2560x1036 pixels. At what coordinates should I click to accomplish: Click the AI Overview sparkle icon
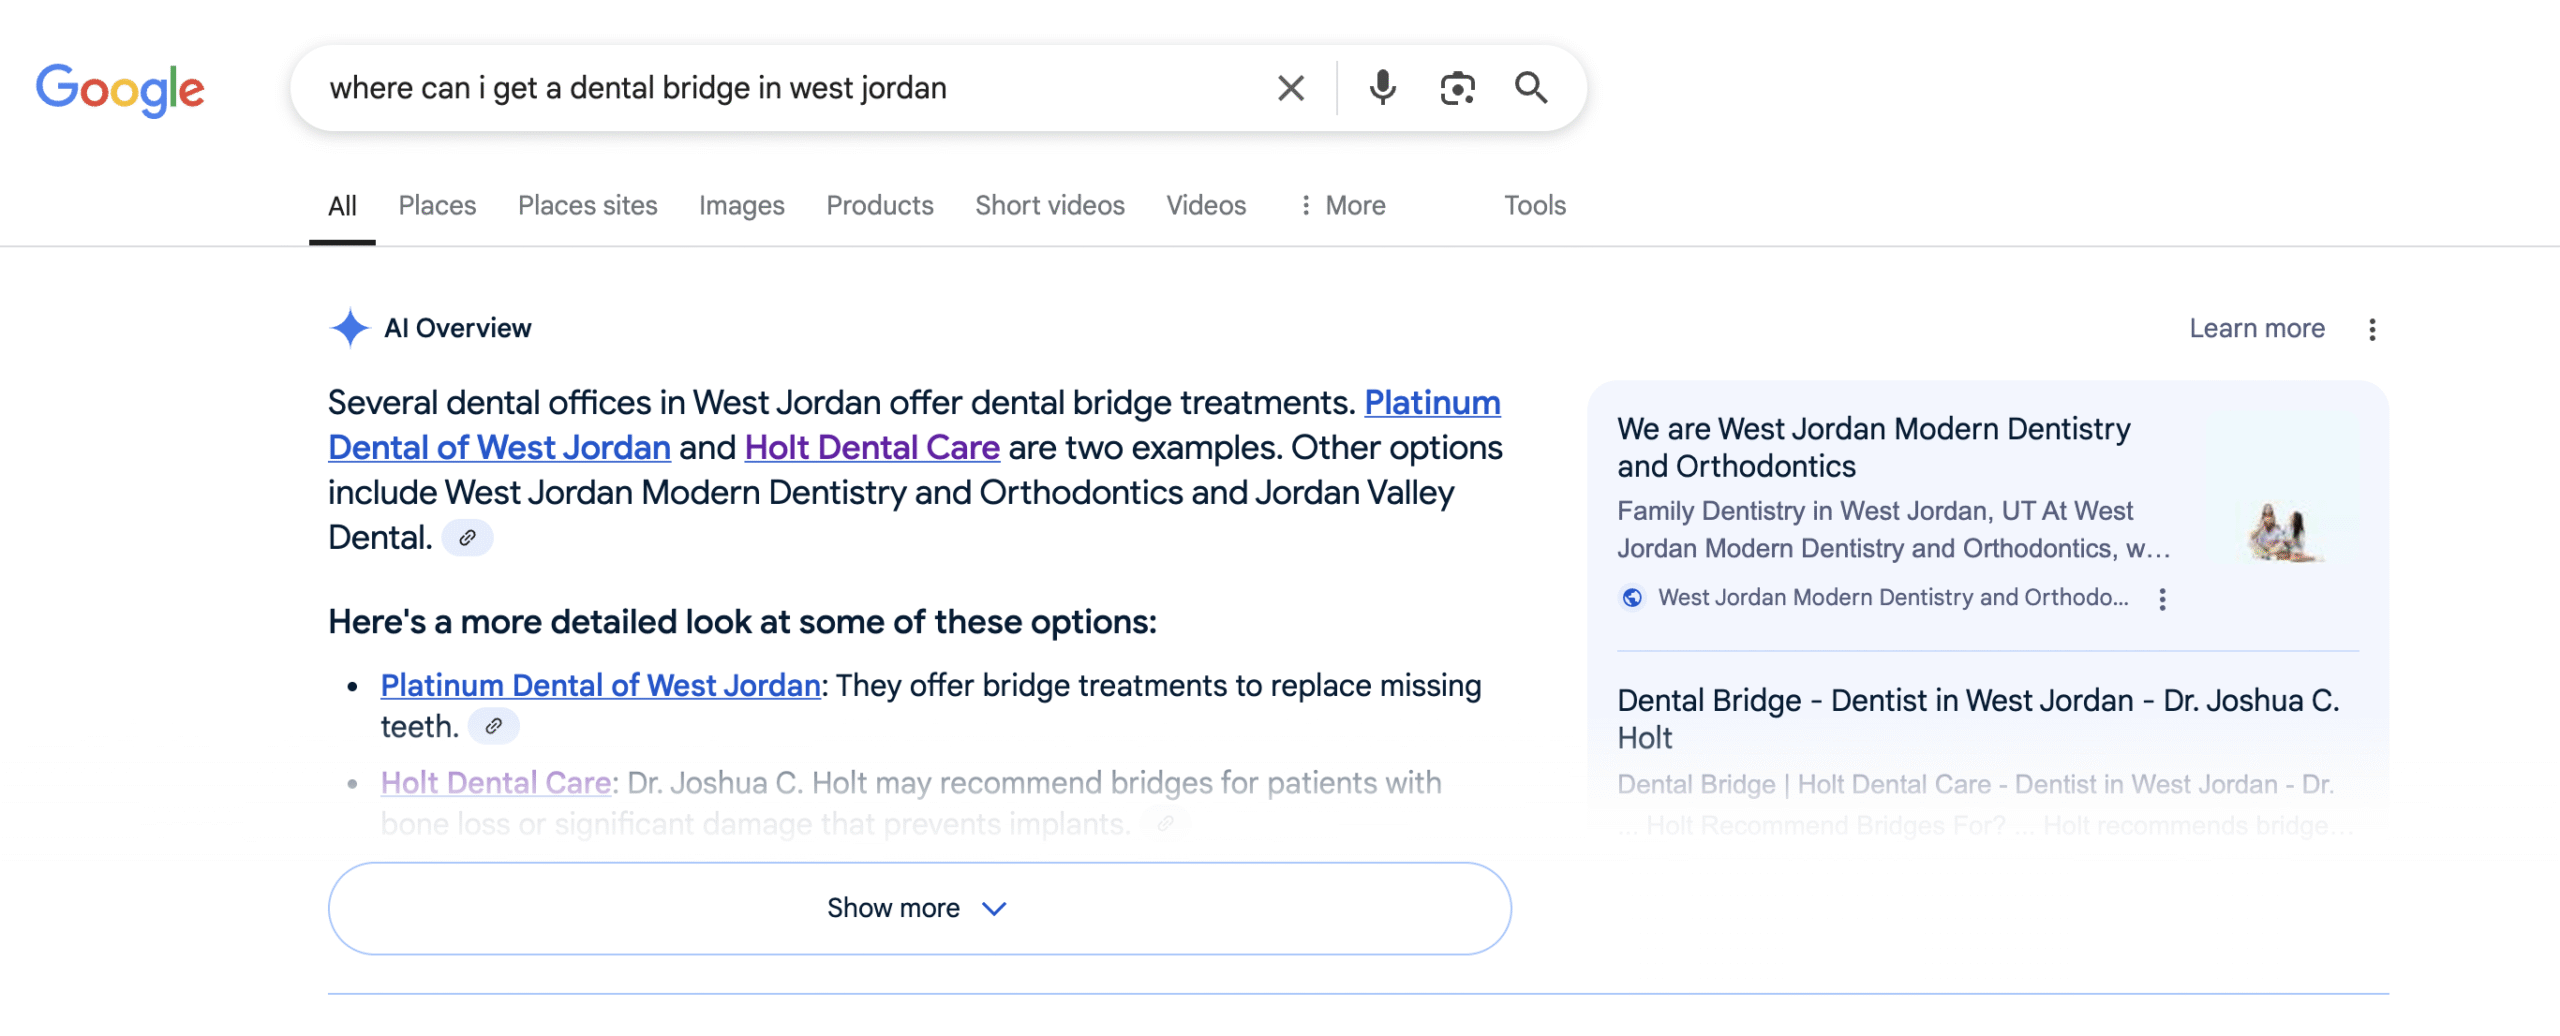349,328
